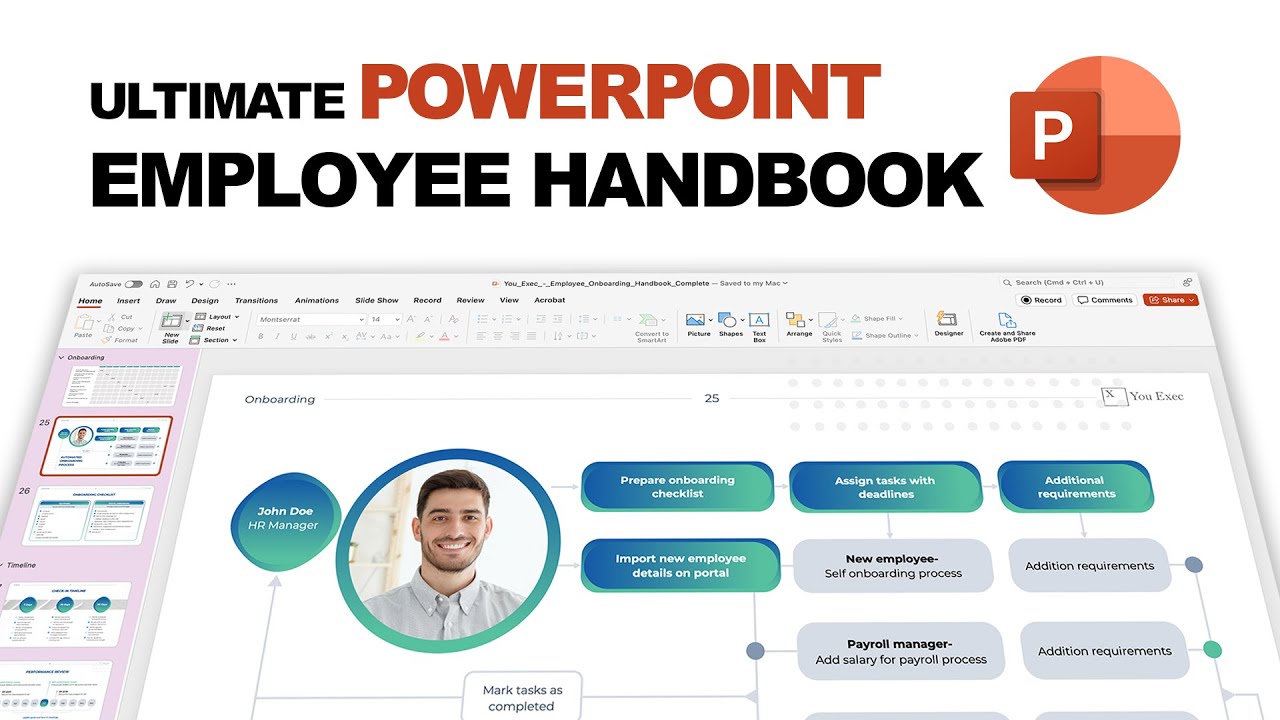Viewport: 1280px width, 720px height.
Task: Open the Animations tab
Action: 317,300
